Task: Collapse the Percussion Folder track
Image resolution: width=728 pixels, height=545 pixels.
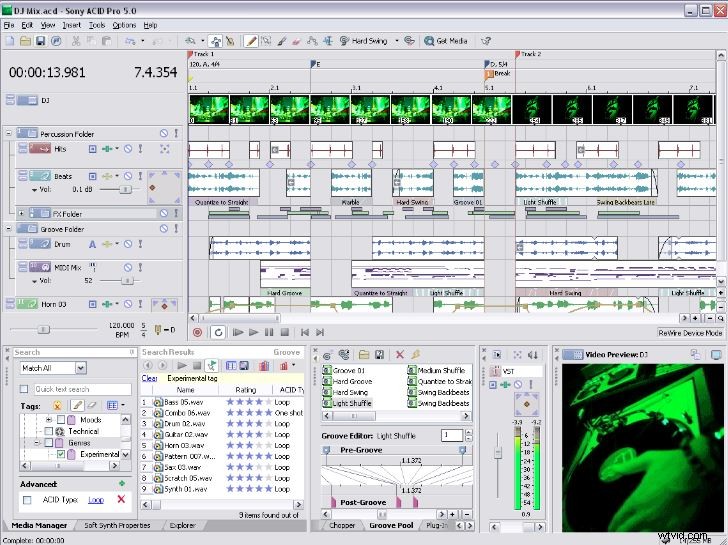Action: (x=8, y=134)
